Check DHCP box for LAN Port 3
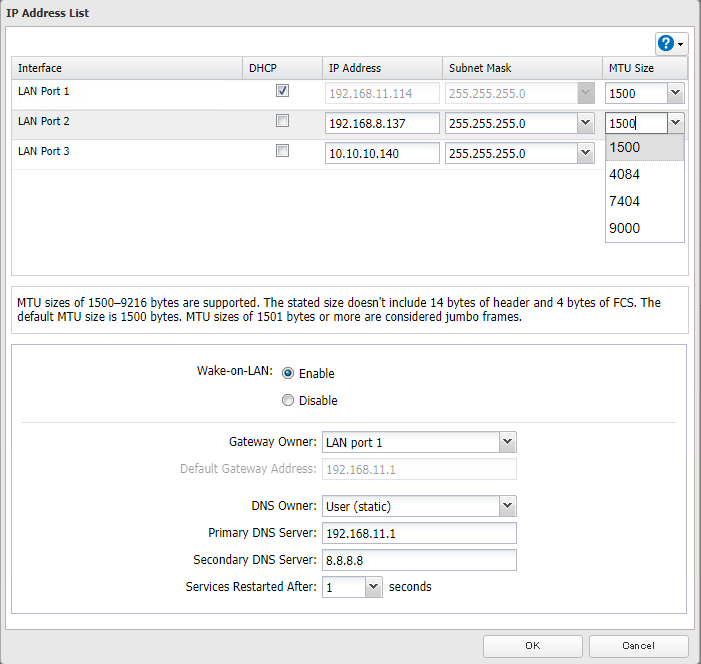Image resolution: width=701 pixels, height=664 pixels. 283,151
